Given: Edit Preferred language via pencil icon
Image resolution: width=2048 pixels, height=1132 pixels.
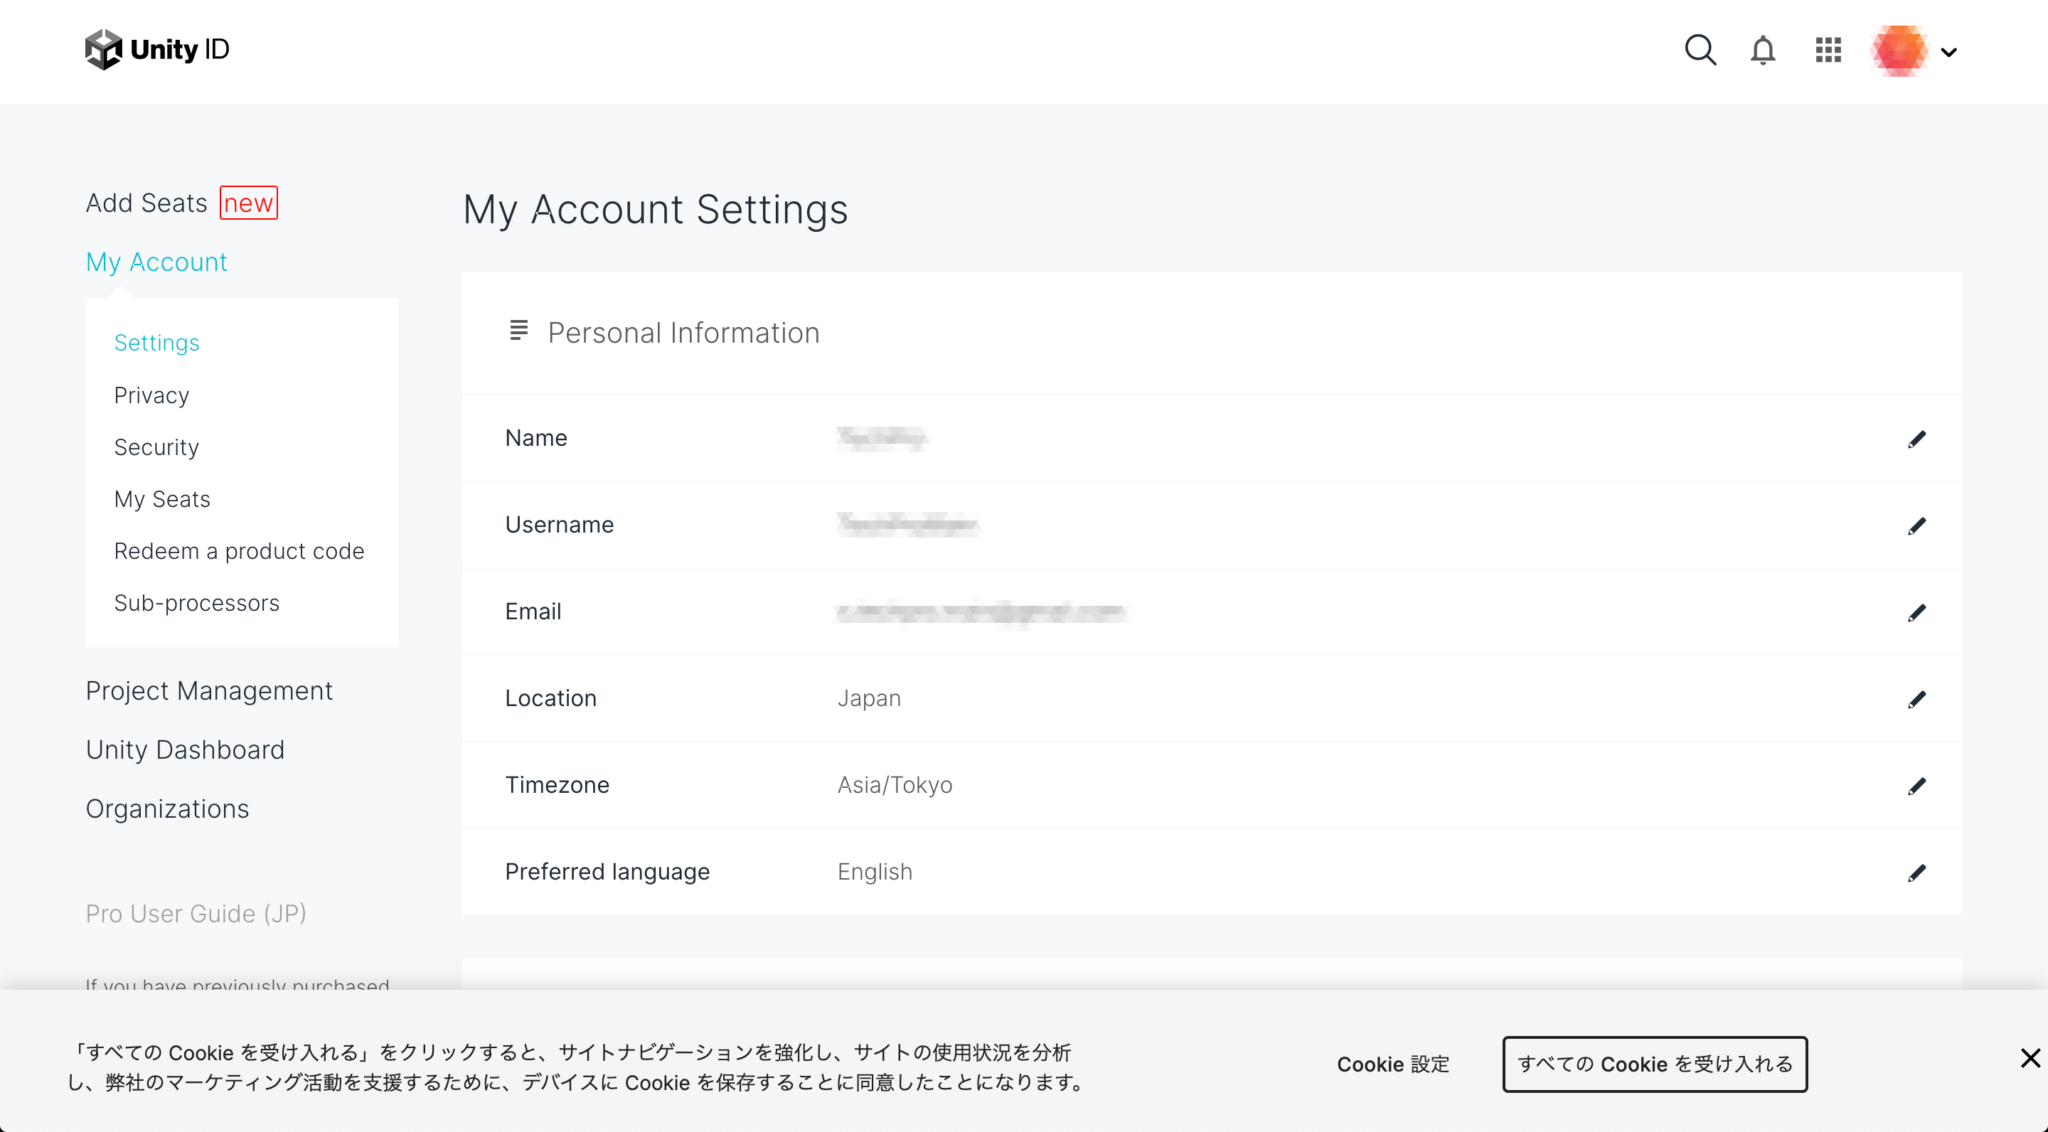Looking at the screenshot, I should tap(1918, 872).
